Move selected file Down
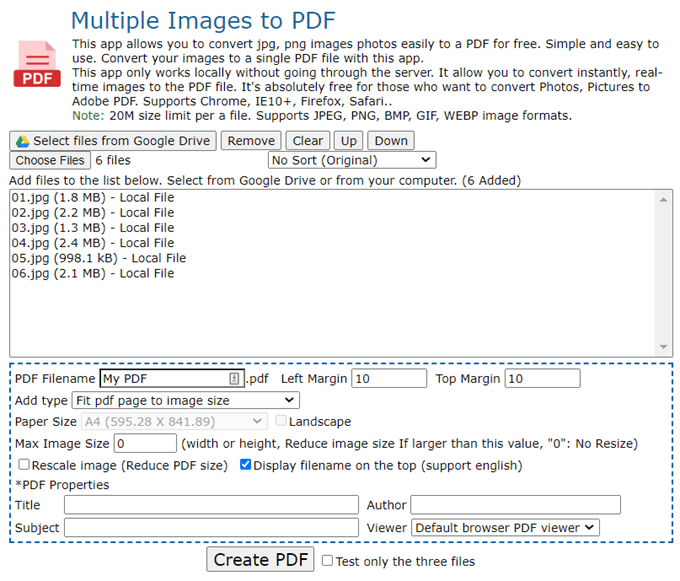The height and width of the screenshot is (581, 680). coord(391,141)
